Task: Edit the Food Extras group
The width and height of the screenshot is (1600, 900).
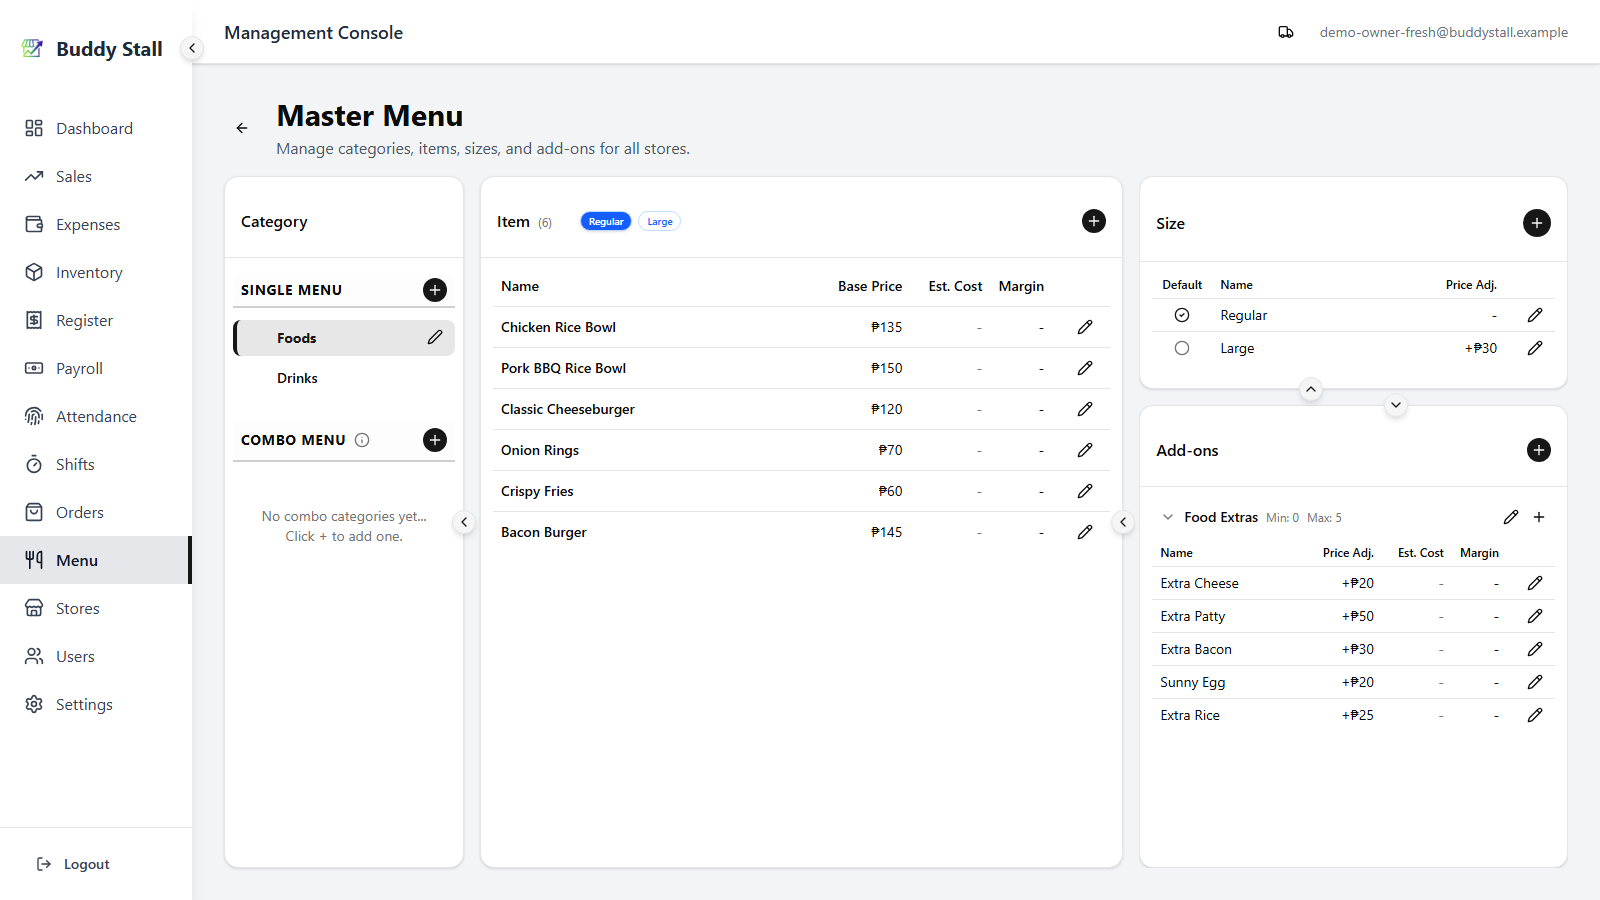Action: click(x=1511, y=517)
